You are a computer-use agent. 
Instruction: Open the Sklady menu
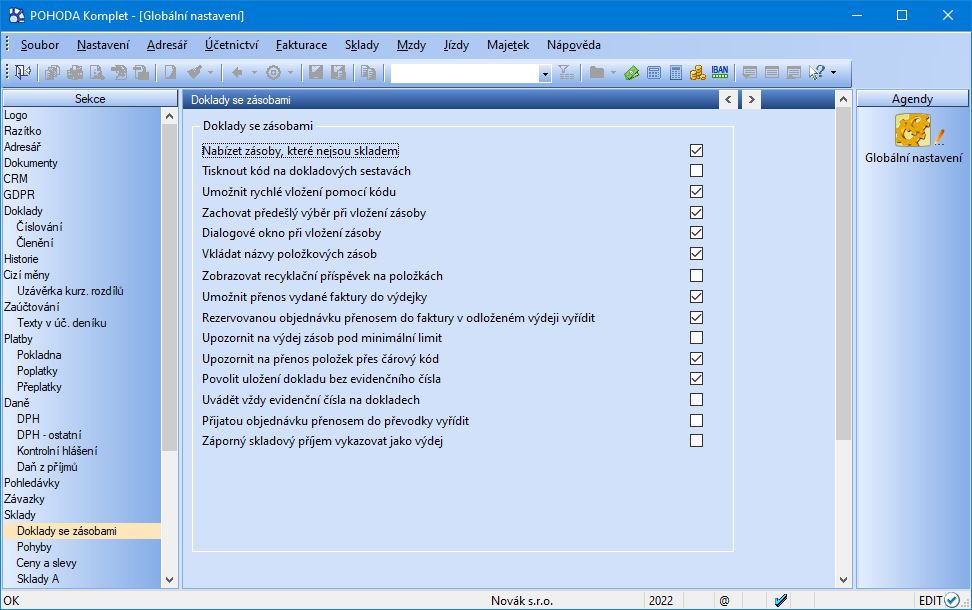click(x=361, y=45)
